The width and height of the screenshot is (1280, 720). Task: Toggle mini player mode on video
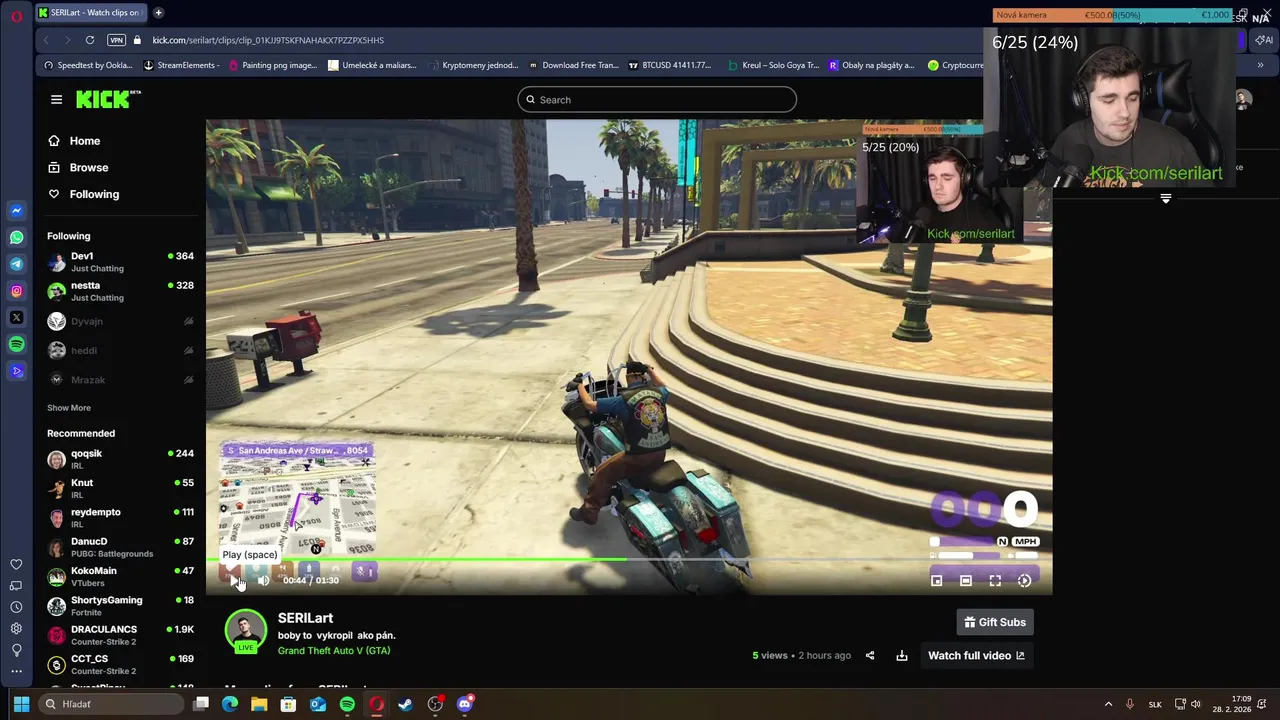(x=936, y=580)
